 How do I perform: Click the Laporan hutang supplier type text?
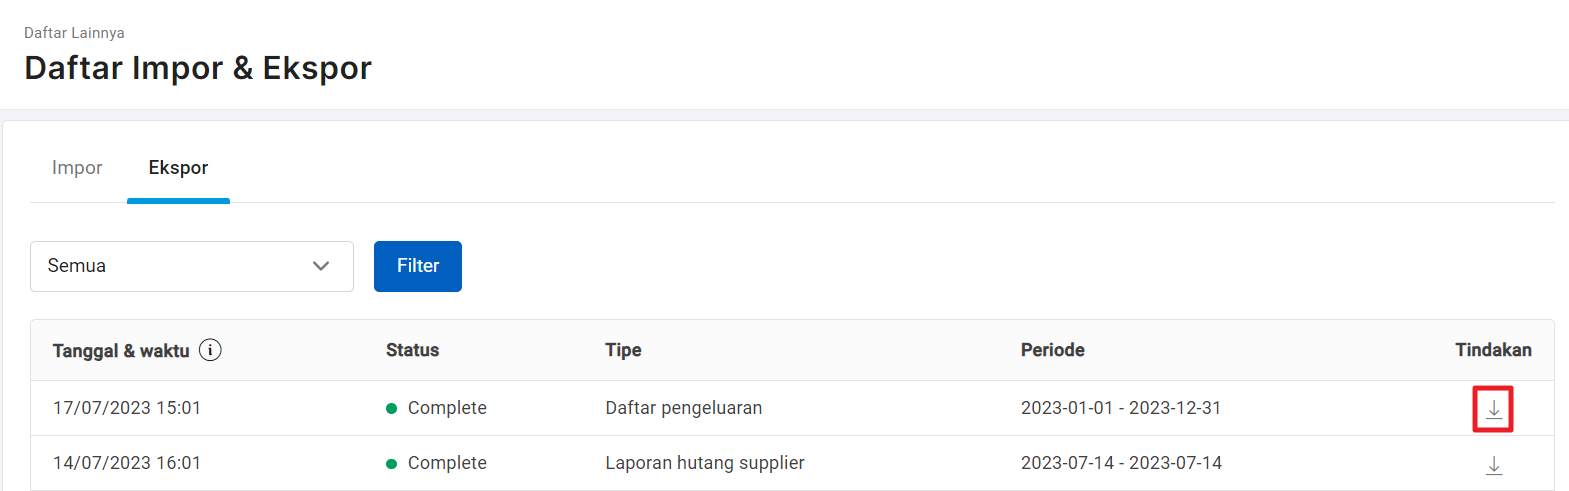[705, 463]
